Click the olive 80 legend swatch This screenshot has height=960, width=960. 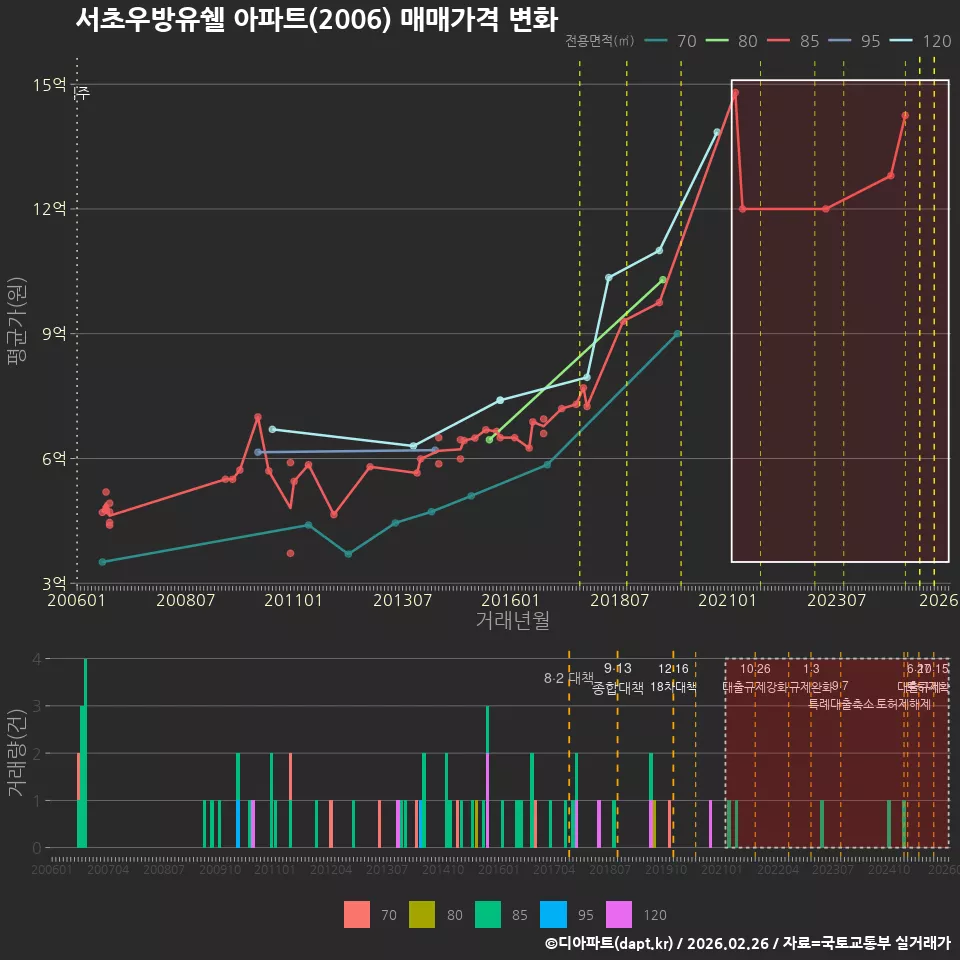[422, 915]
